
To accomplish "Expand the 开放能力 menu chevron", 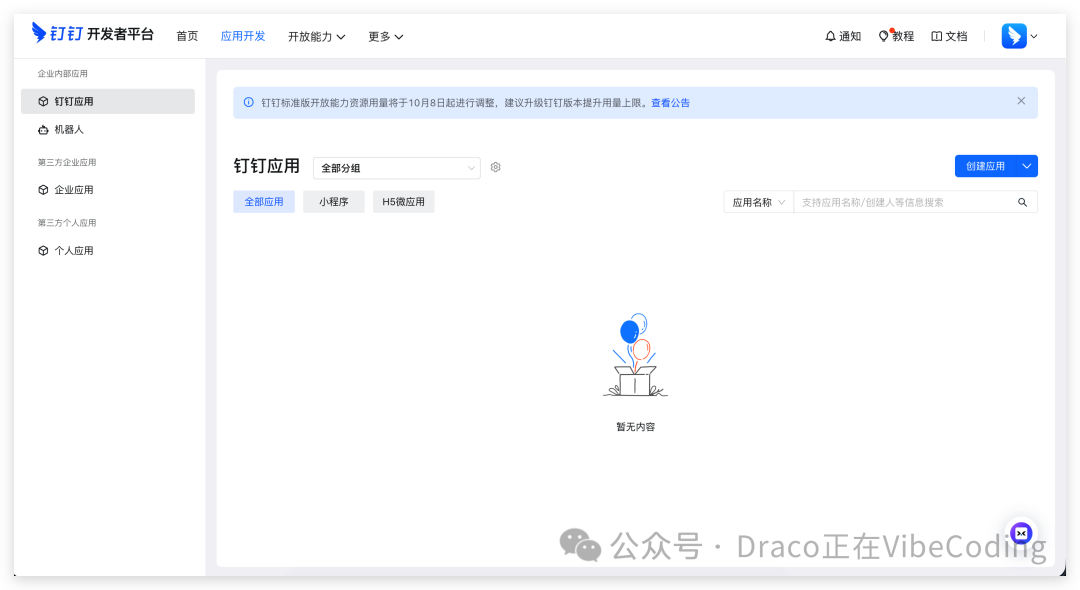I will (342, 36).
